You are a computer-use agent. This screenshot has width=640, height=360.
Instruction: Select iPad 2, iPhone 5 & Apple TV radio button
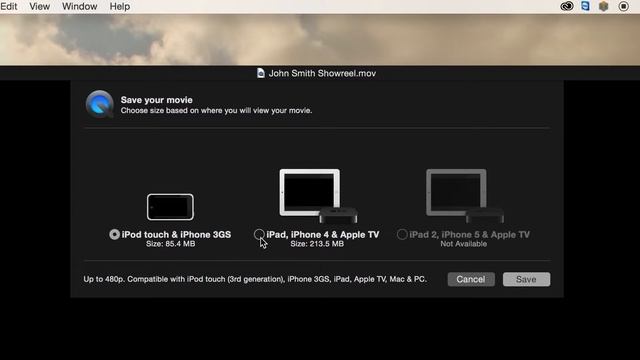tap(402, 234)
